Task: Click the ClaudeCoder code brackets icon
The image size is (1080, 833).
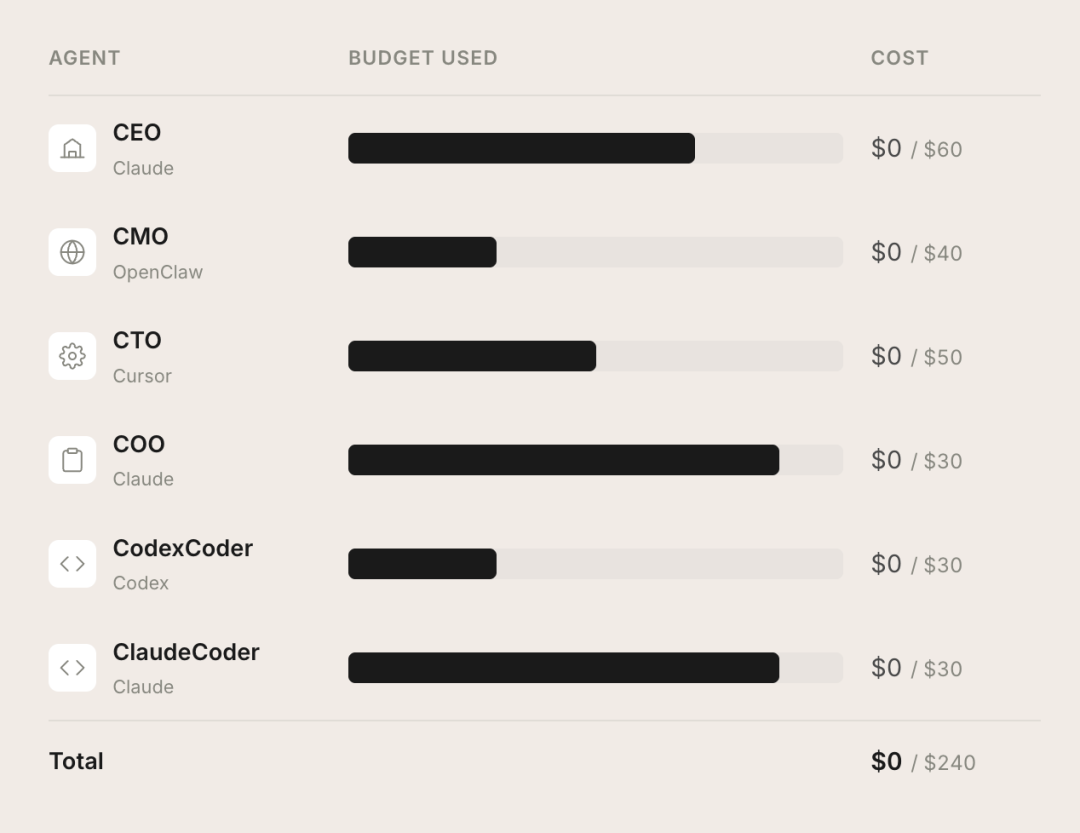Action: click(72, 668)
